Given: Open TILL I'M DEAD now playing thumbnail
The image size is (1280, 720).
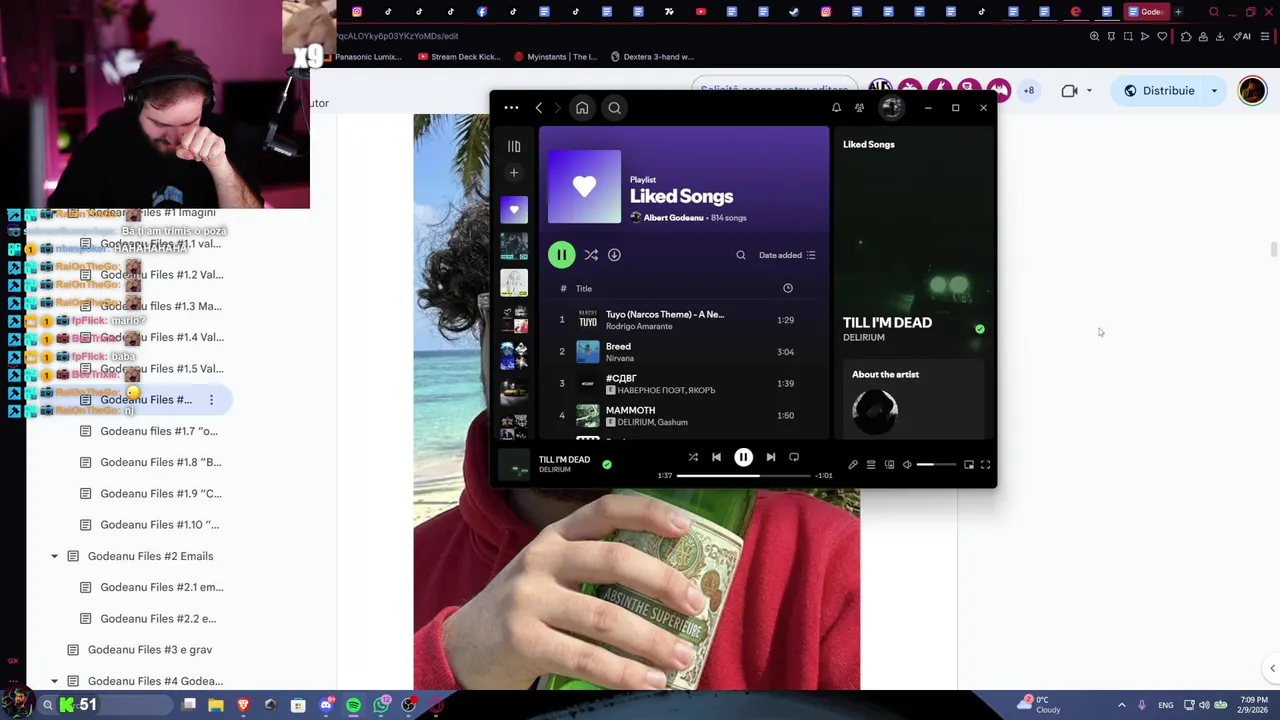Looking at the screenshot, I should click(514, 464).
